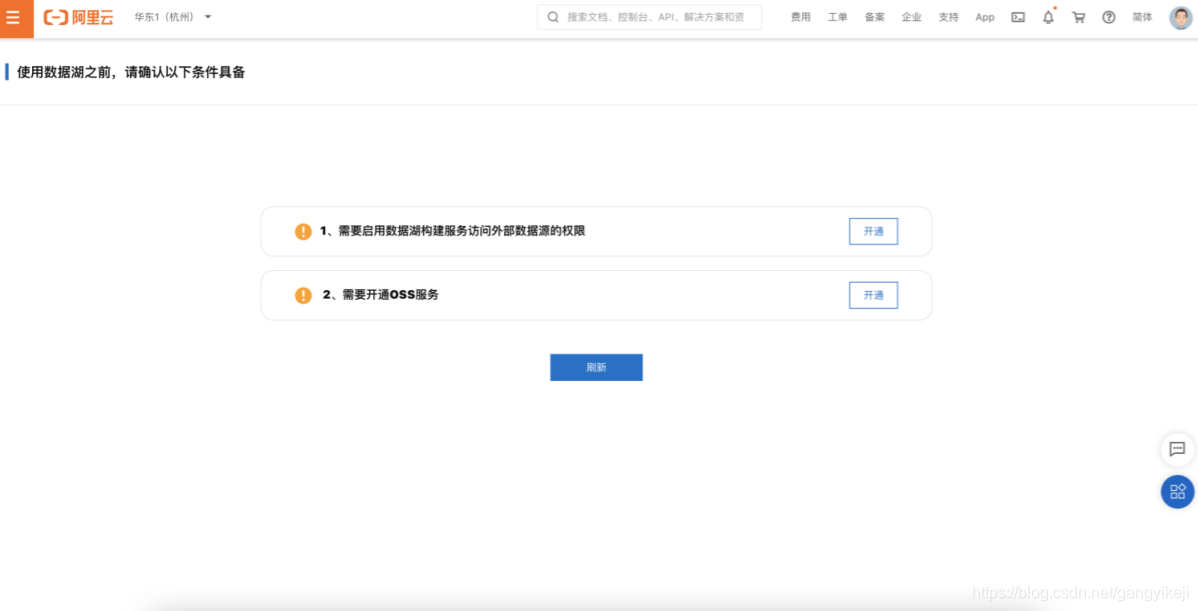Viewport: 1198px width, 611px height.
Task: Open the floating app-grid shortcut icon
Action: 1177,492
